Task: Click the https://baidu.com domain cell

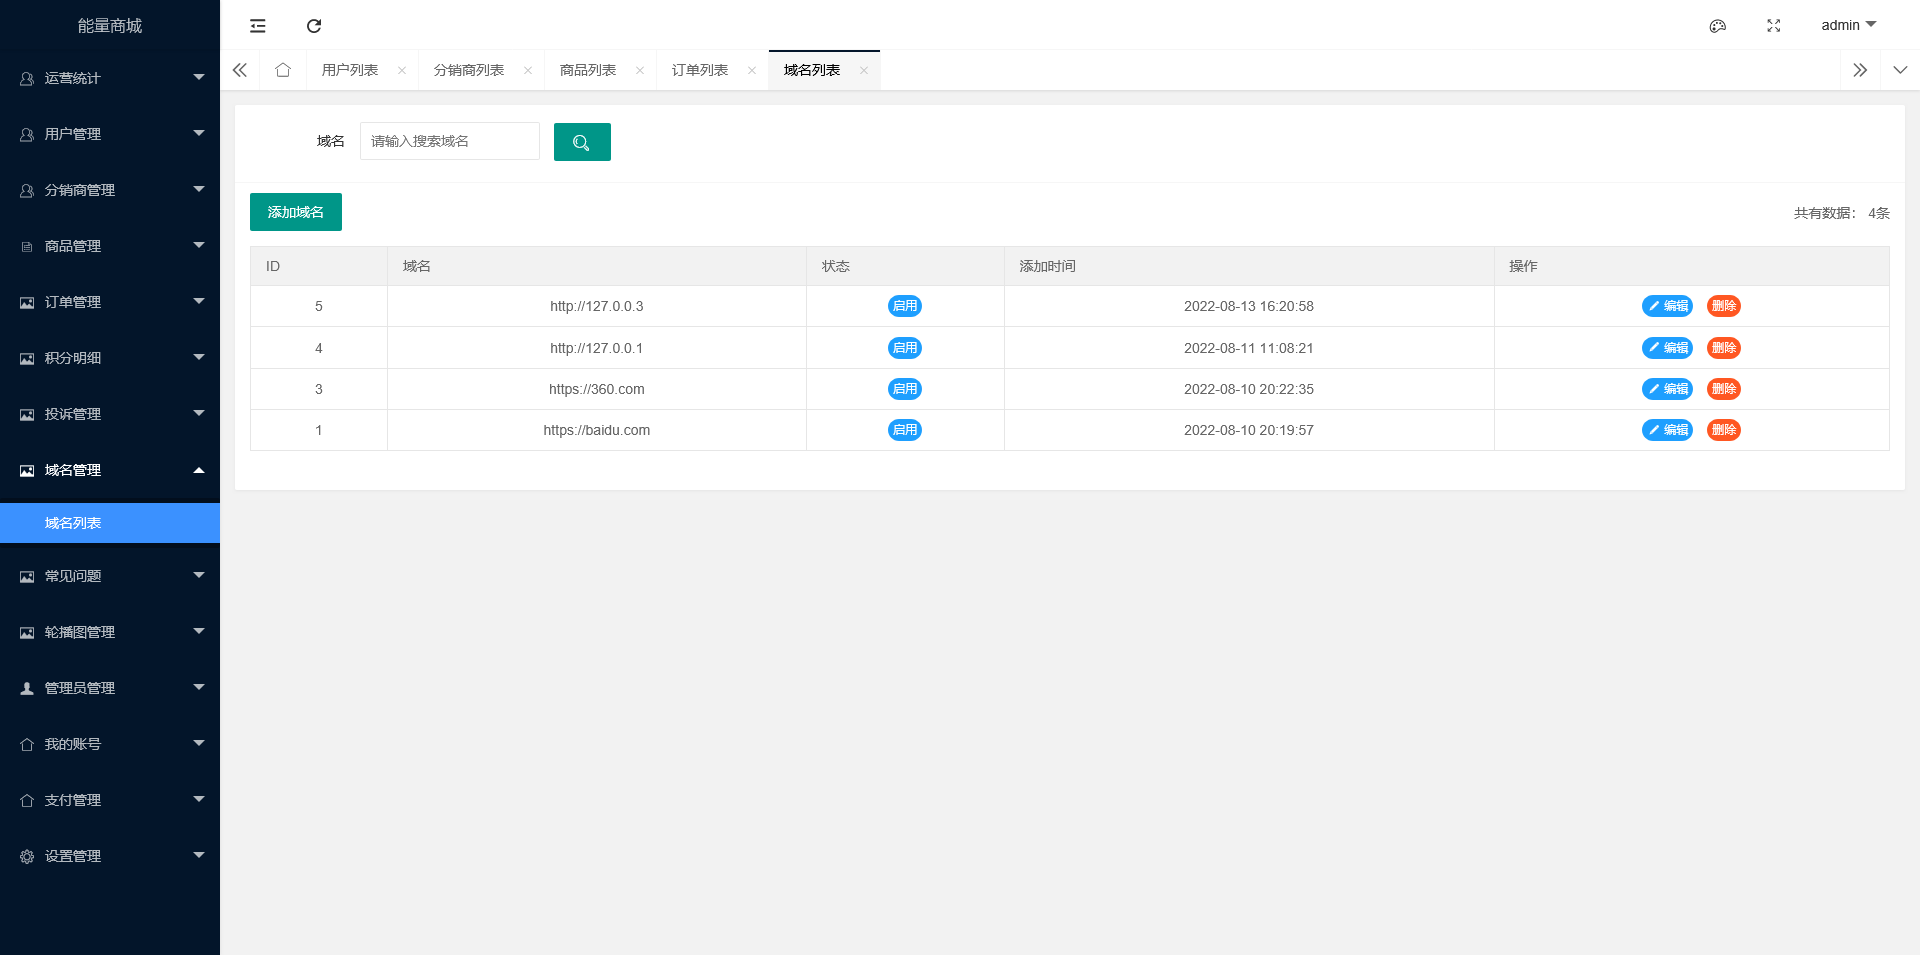Action: click(597, 430)
